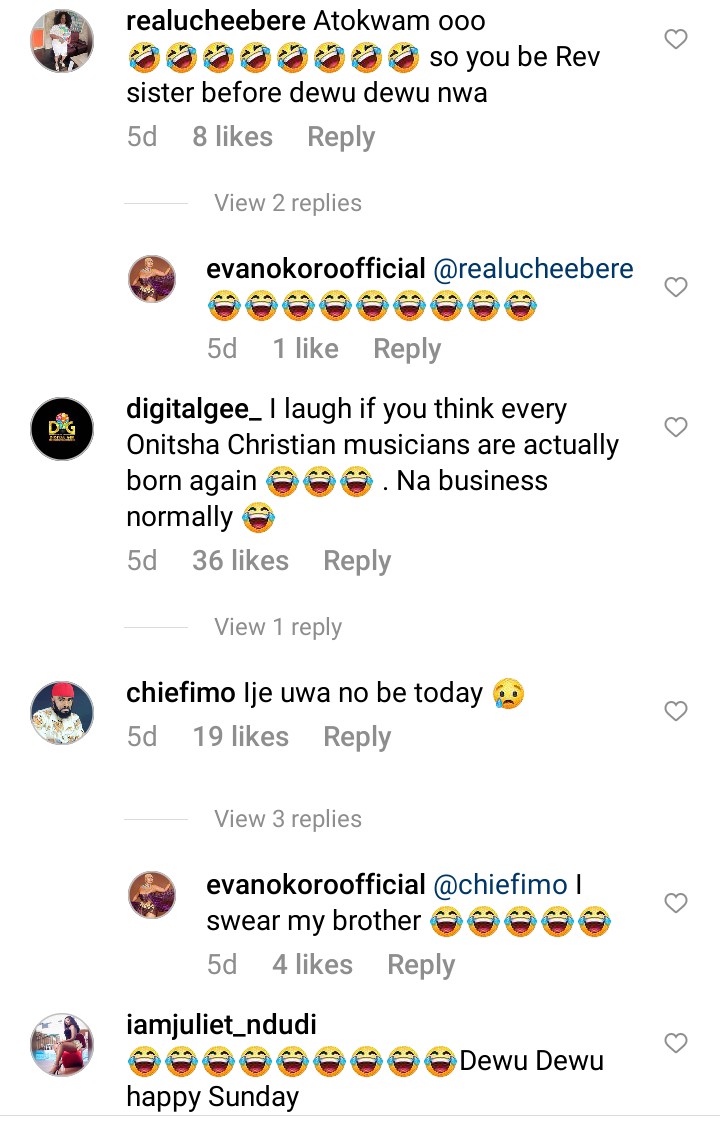Open iamjuliet_ndudi's profile picture
Image resolution: width=720 pixels, height=1121 pixels.
62,1045
